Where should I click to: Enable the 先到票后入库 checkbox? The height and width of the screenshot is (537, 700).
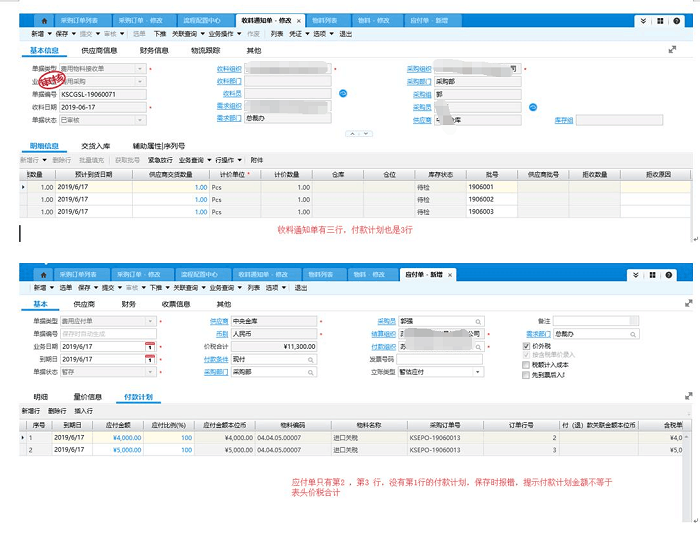(527, 375)
